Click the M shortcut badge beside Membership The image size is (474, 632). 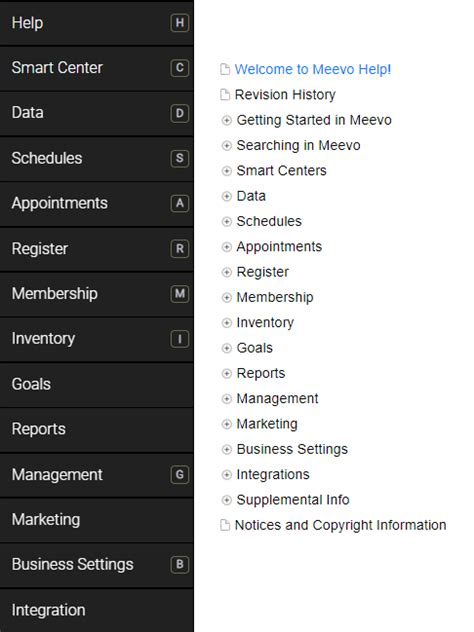(x=180, y=294)
